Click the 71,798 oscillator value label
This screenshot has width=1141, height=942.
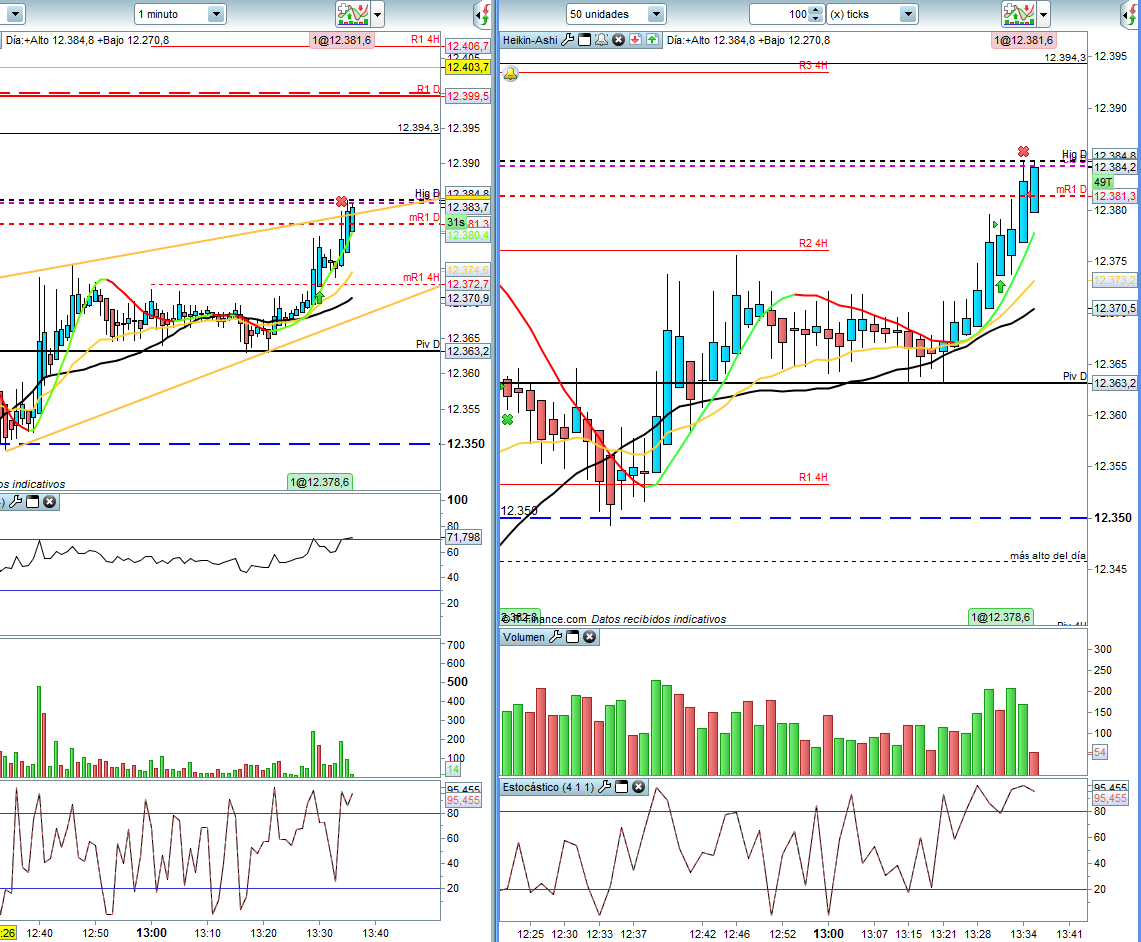click(x=464, y=538)
